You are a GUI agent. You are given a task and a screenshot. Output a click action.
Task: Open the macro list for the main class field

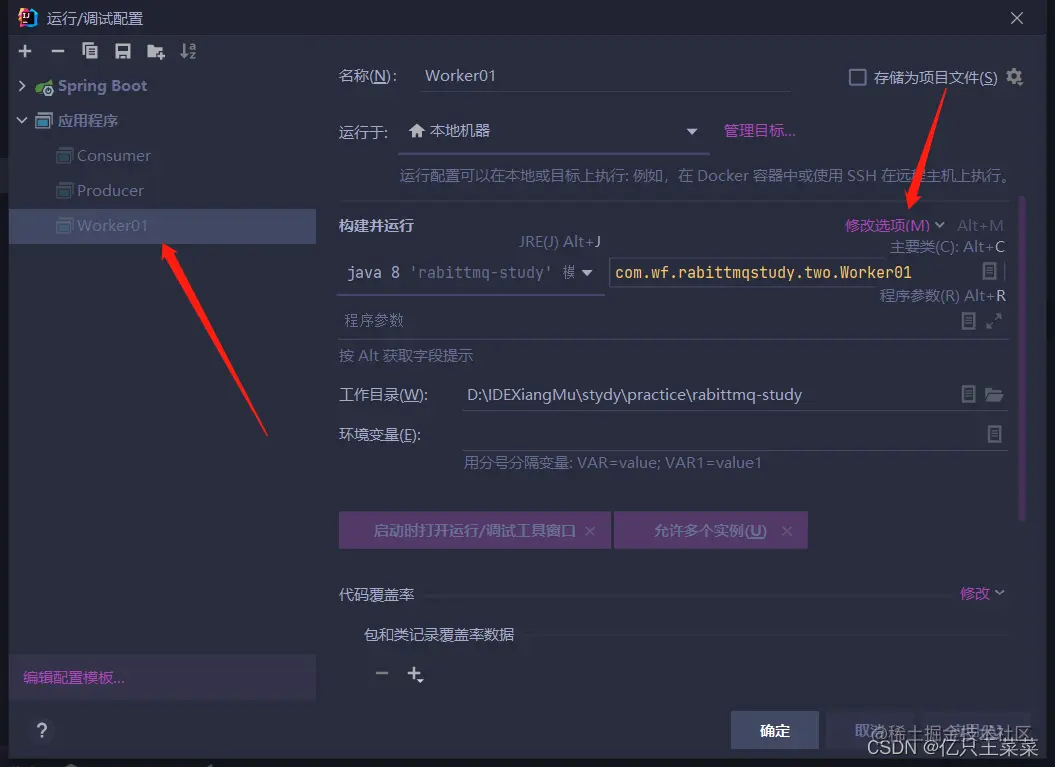tap(989, 271)
